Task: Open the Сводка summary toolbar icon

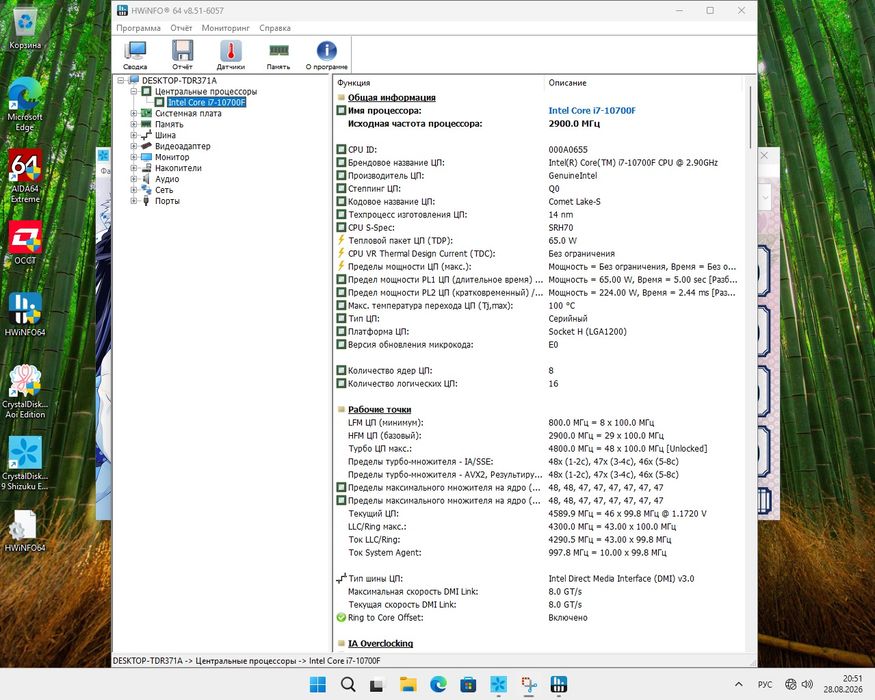Action: click(135, 55)
